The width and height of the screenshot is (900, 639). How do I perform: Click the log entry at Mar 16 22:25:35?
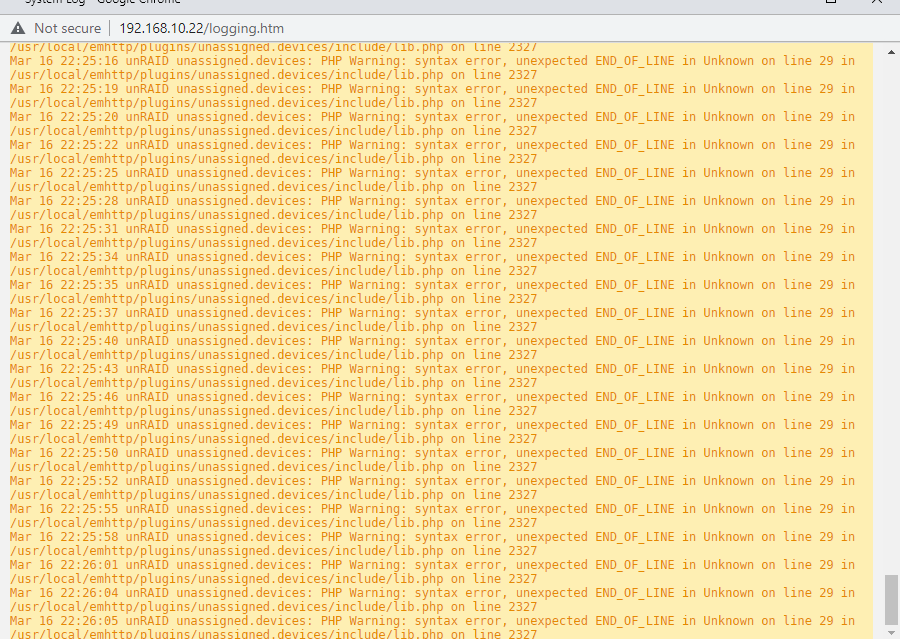point(432,292)
